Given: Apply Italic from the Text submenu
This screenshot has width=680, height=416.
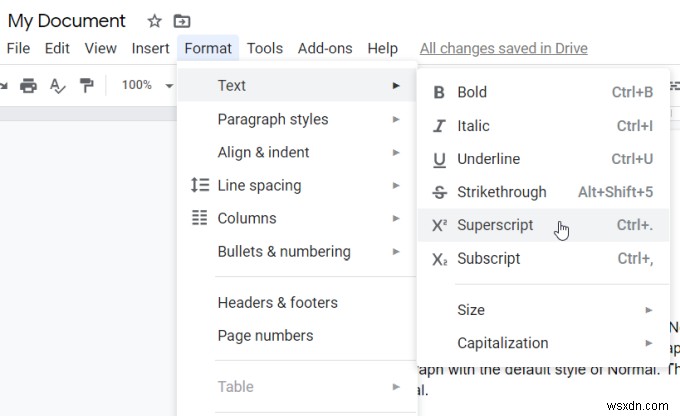Looking at the screenshot, I should 473,125.
